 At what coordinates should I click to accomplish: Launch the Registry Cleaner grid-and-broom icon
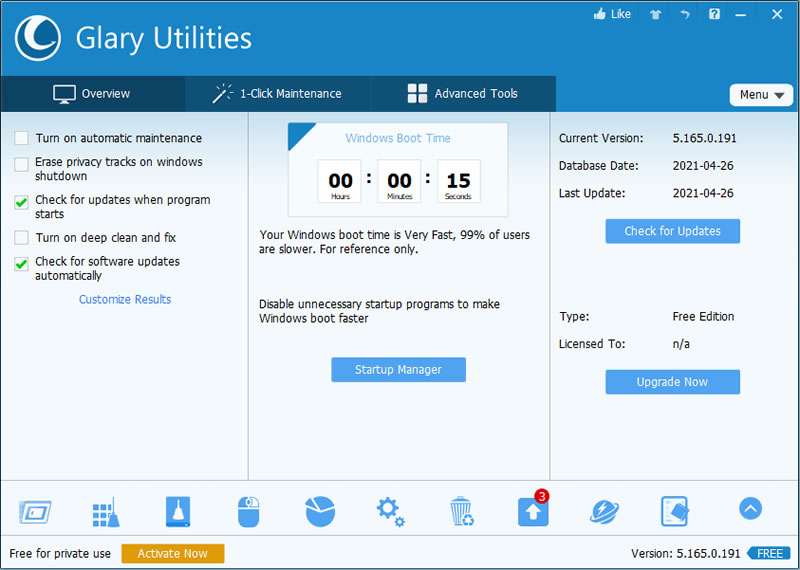(106, 512)
